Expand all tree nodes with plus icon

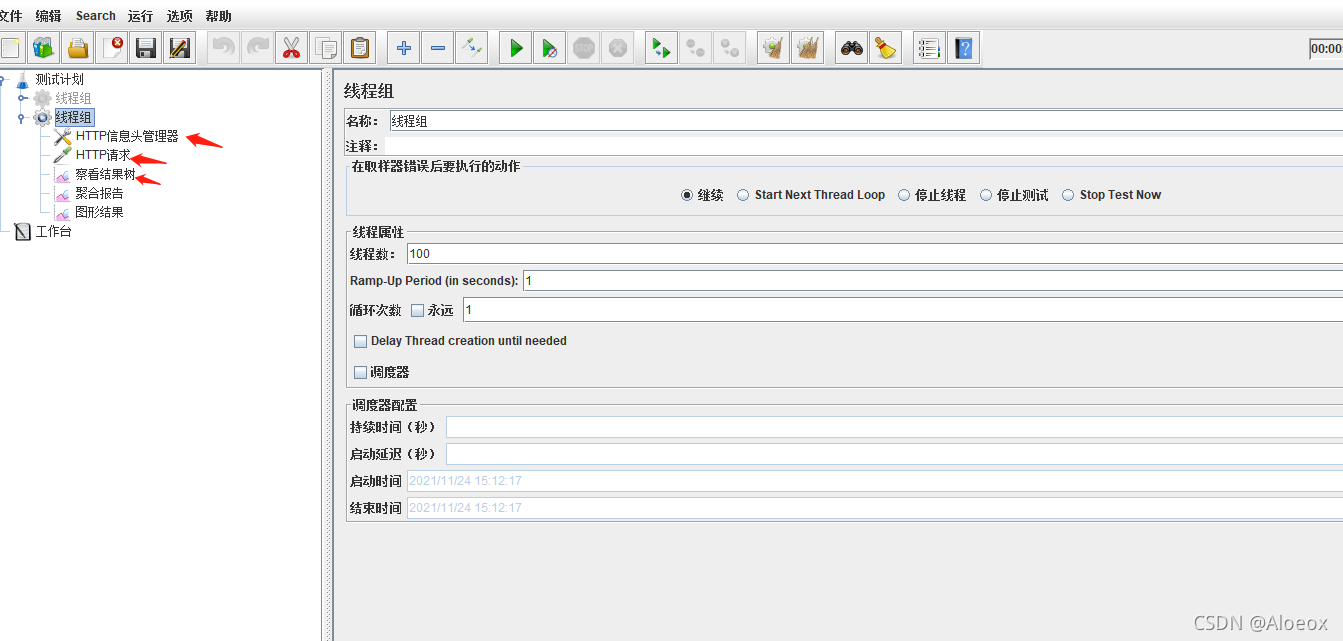404,47
